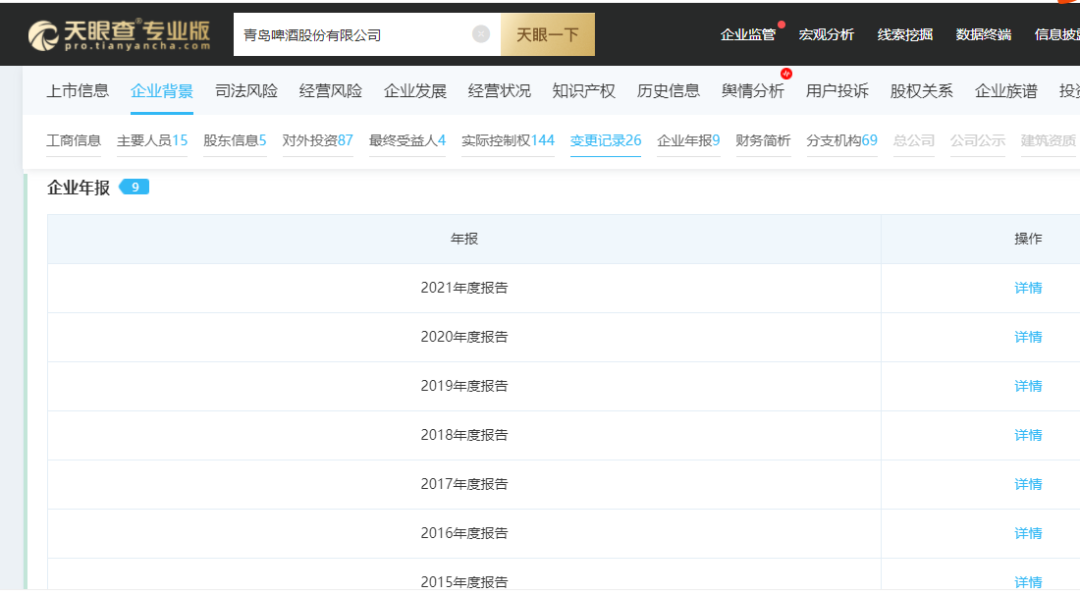Select the 上市信息 tab
1080x595 pixels.
click(x=77, y=91)
